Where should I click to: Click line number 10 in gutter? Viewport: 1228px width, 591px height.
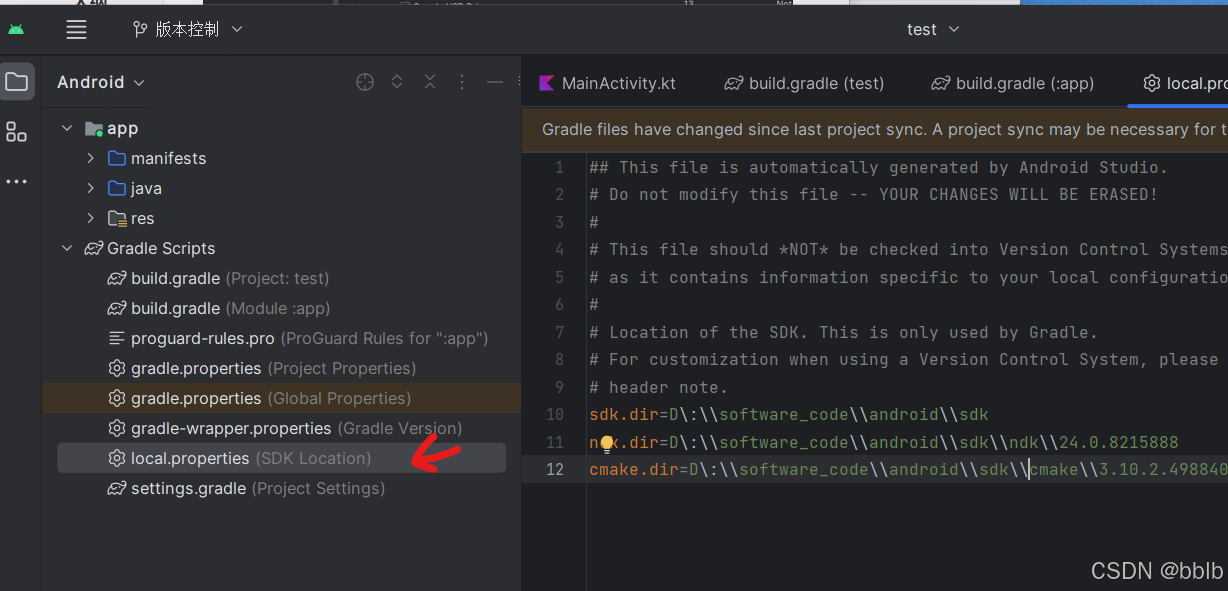click(554, 414)
